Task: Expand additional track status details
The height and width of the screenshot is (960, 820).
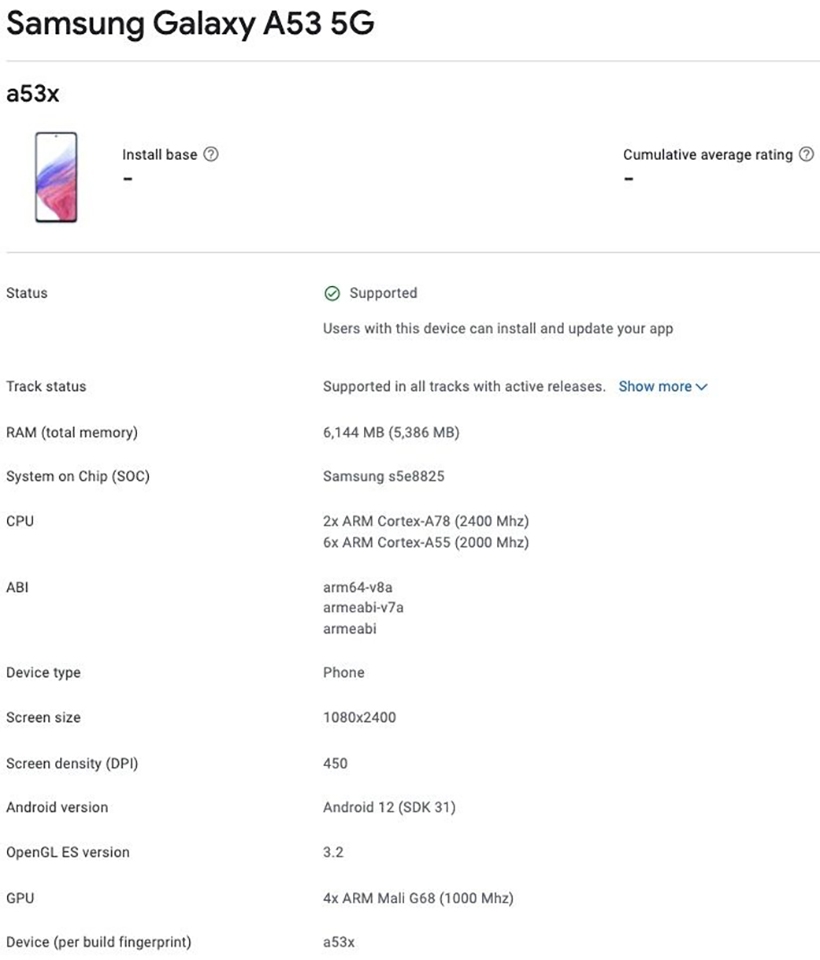Action: [x=656, y=386]
